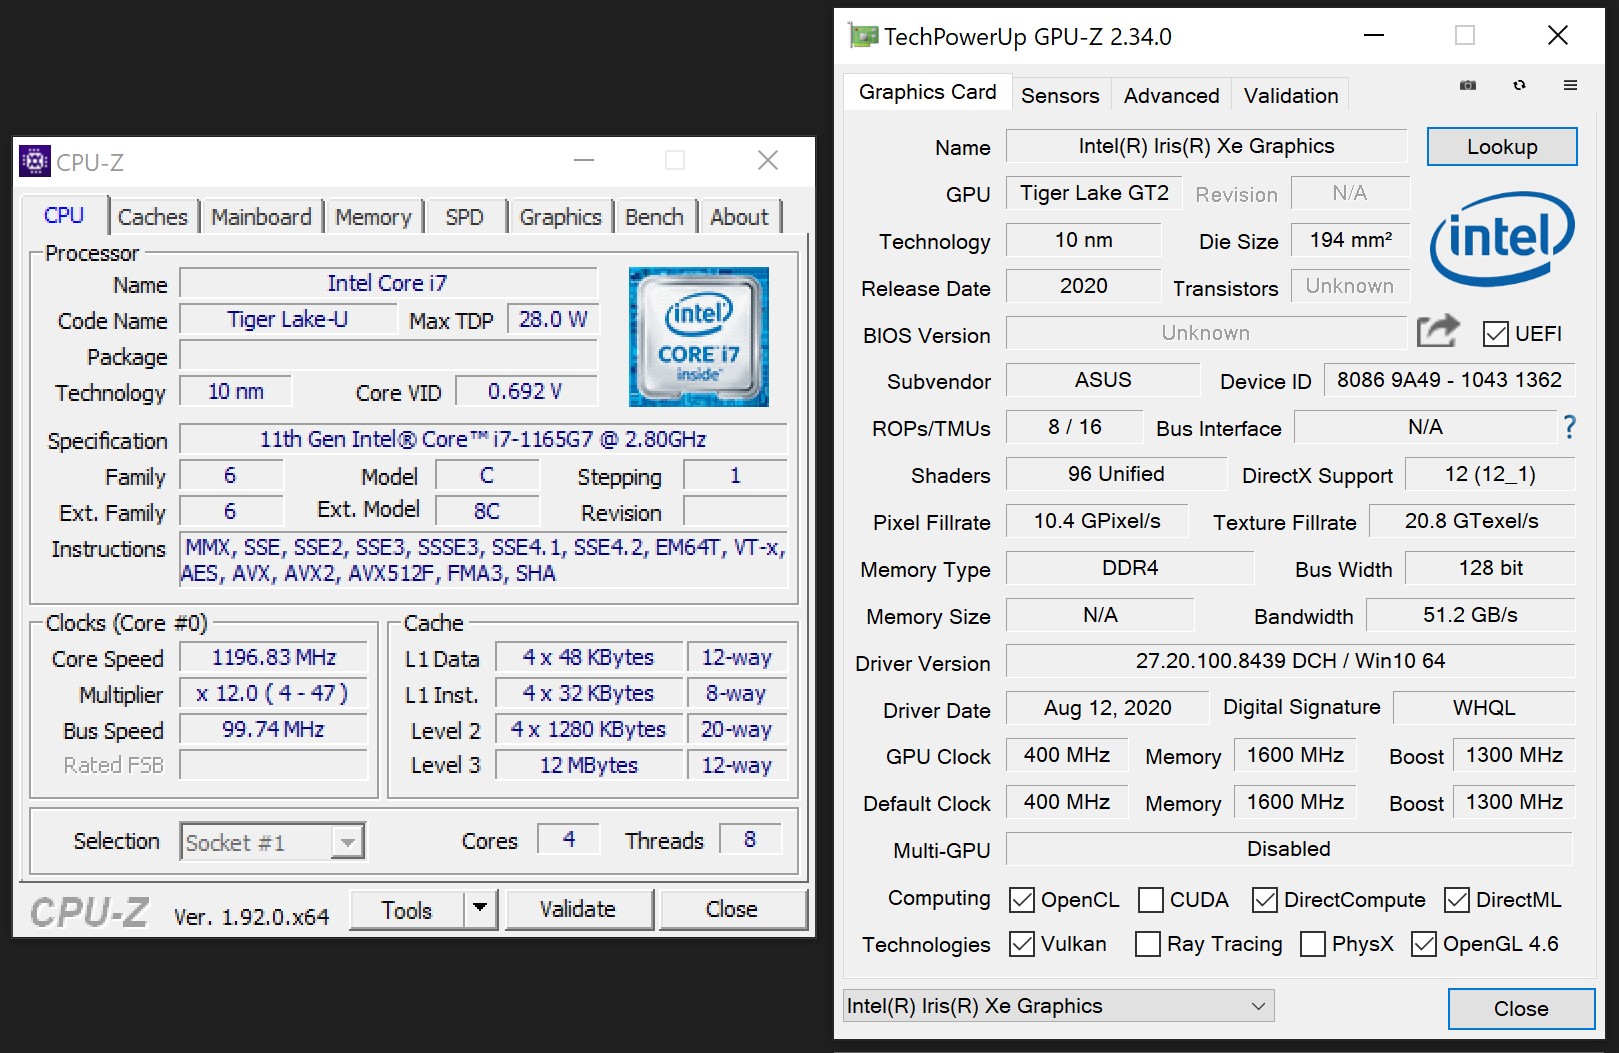
Task: Click the Bus Speed value 99.74 MHz
Action: tap(273, 729)
